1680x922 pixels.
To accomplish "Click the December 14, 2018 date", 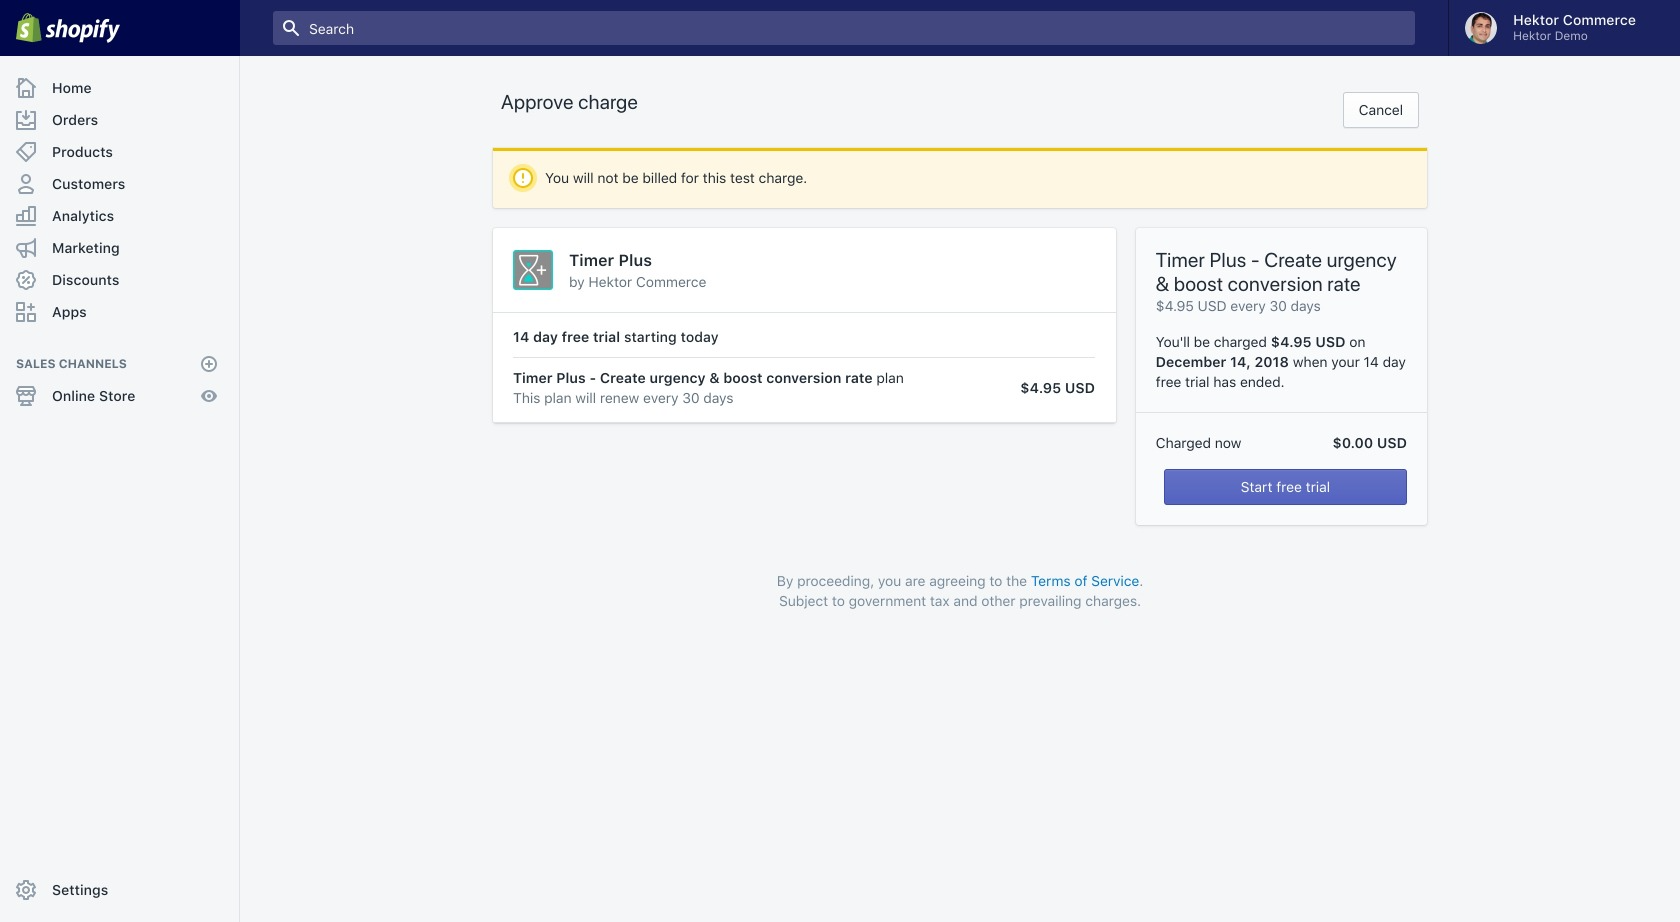I will (x=1222, y=362).
